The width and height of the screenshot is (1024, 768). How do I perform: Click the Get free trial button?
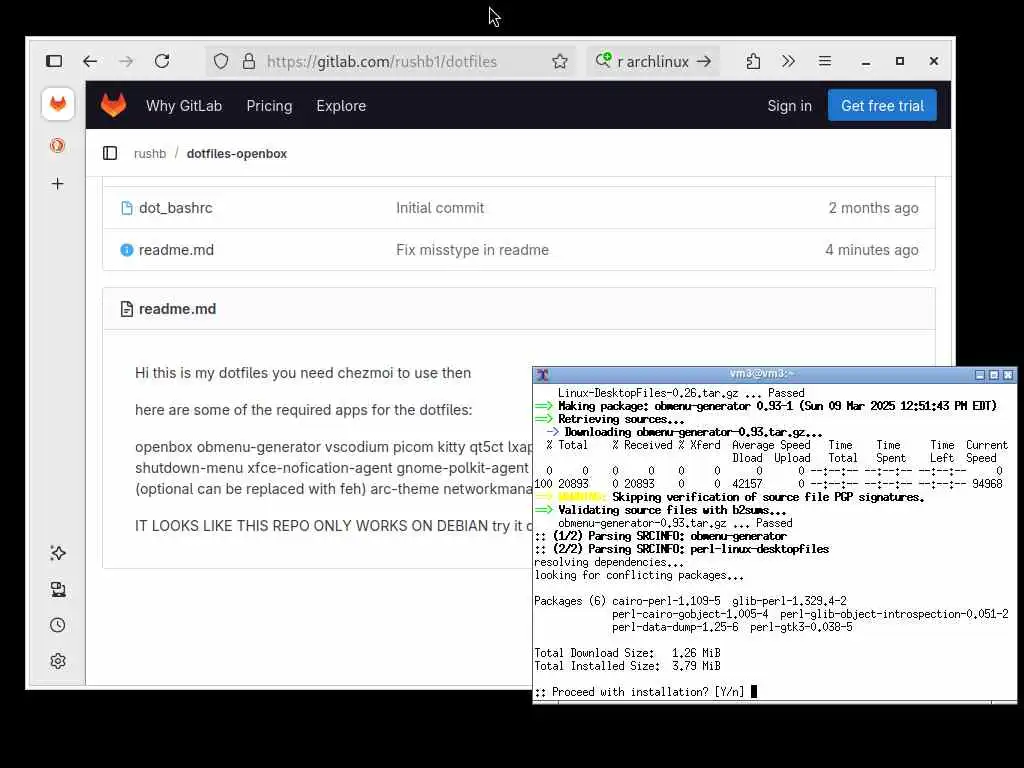[882, 105]
